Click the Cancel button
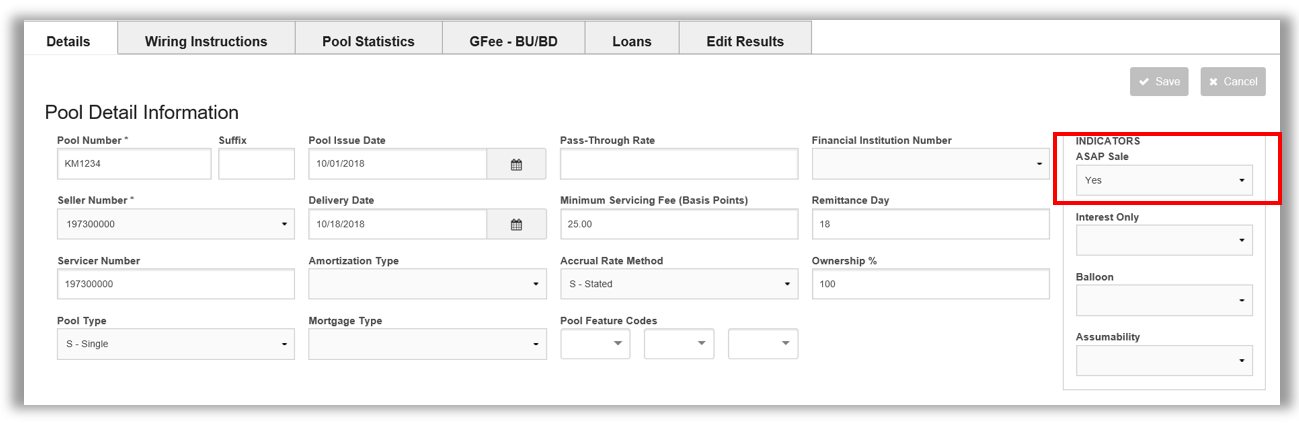The image size is (1299, 424). click(x=1233, y=82)
